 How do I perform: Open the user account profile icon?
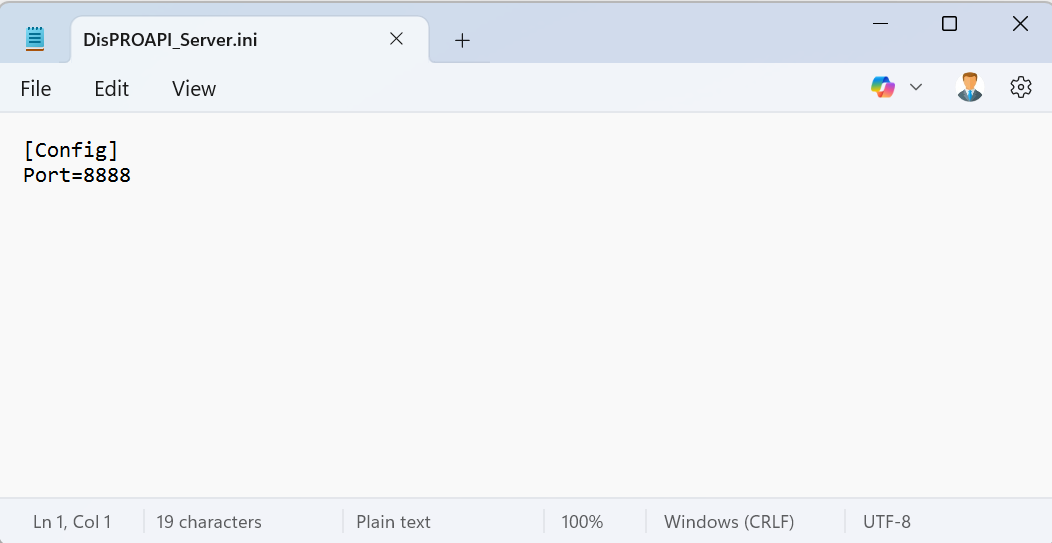(969, 88)
